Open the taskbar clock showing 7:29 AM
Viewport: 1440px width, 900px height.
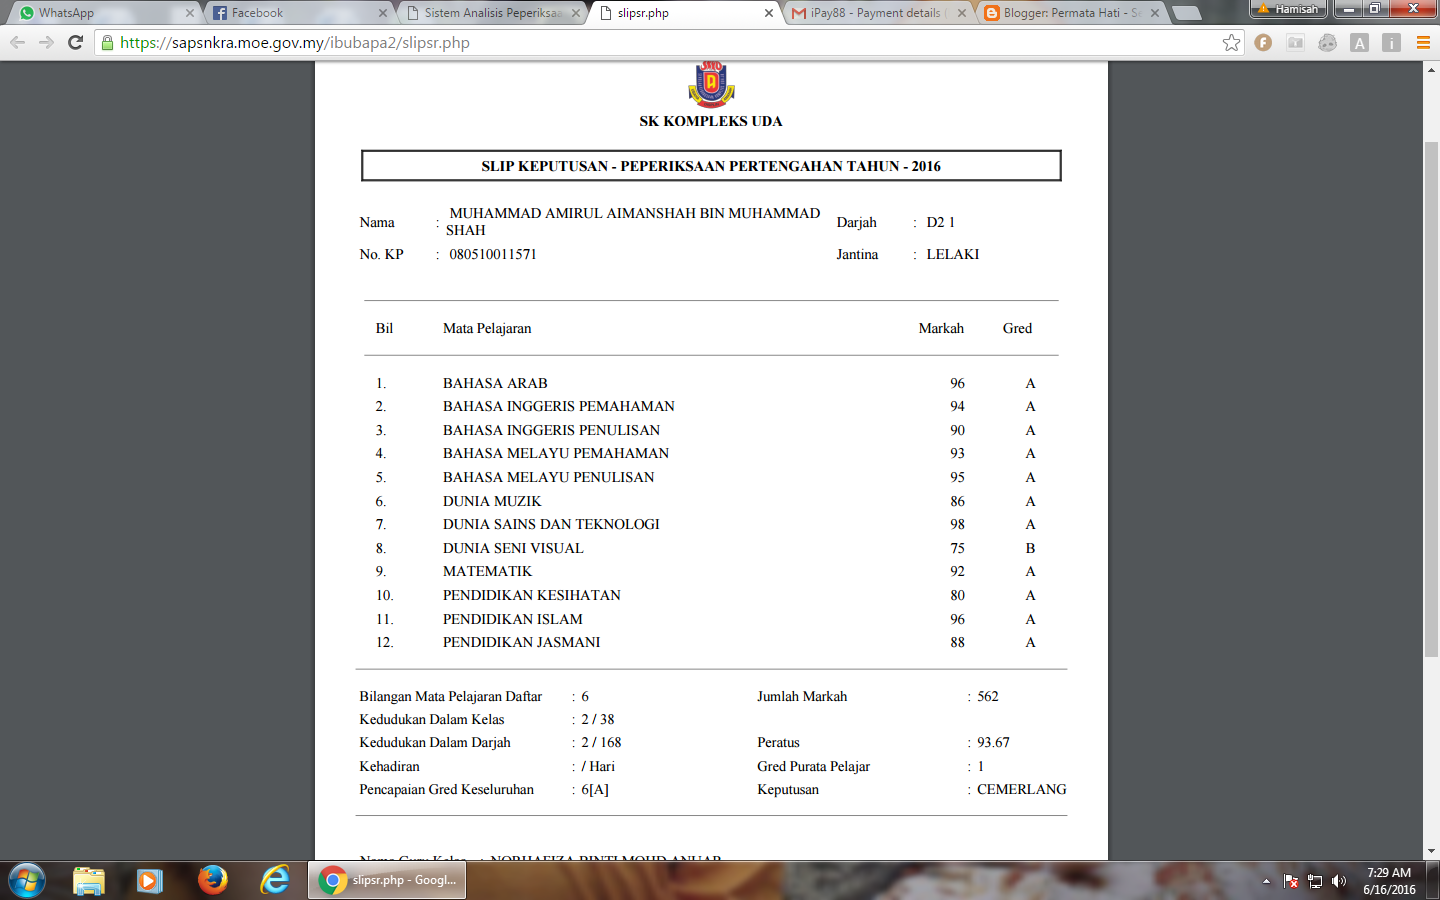click(1389, 881)
